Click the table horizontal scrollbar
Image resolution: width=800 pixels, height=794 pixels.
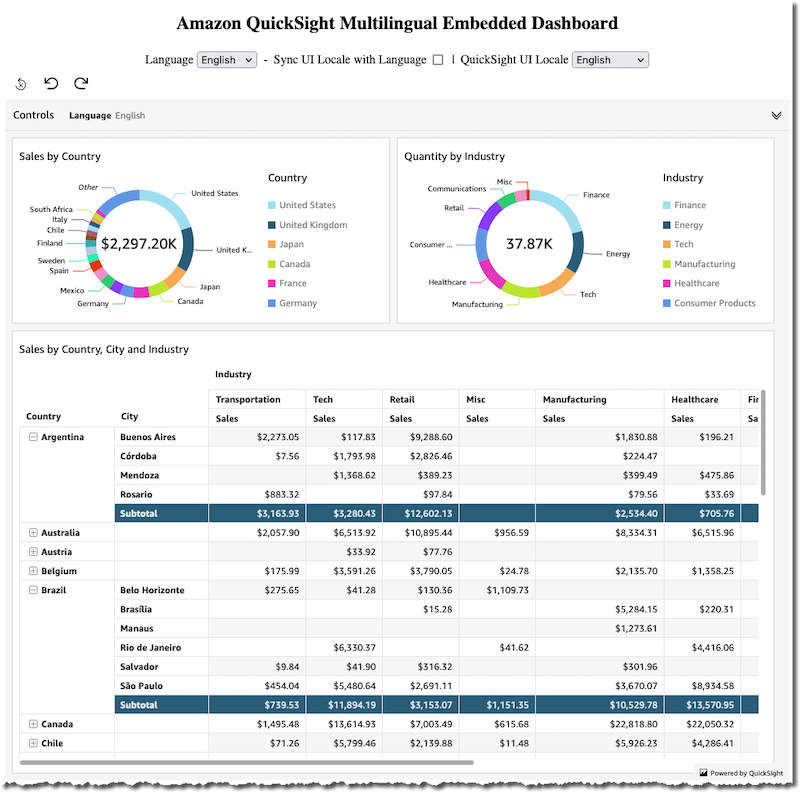[x=246, y=762]
